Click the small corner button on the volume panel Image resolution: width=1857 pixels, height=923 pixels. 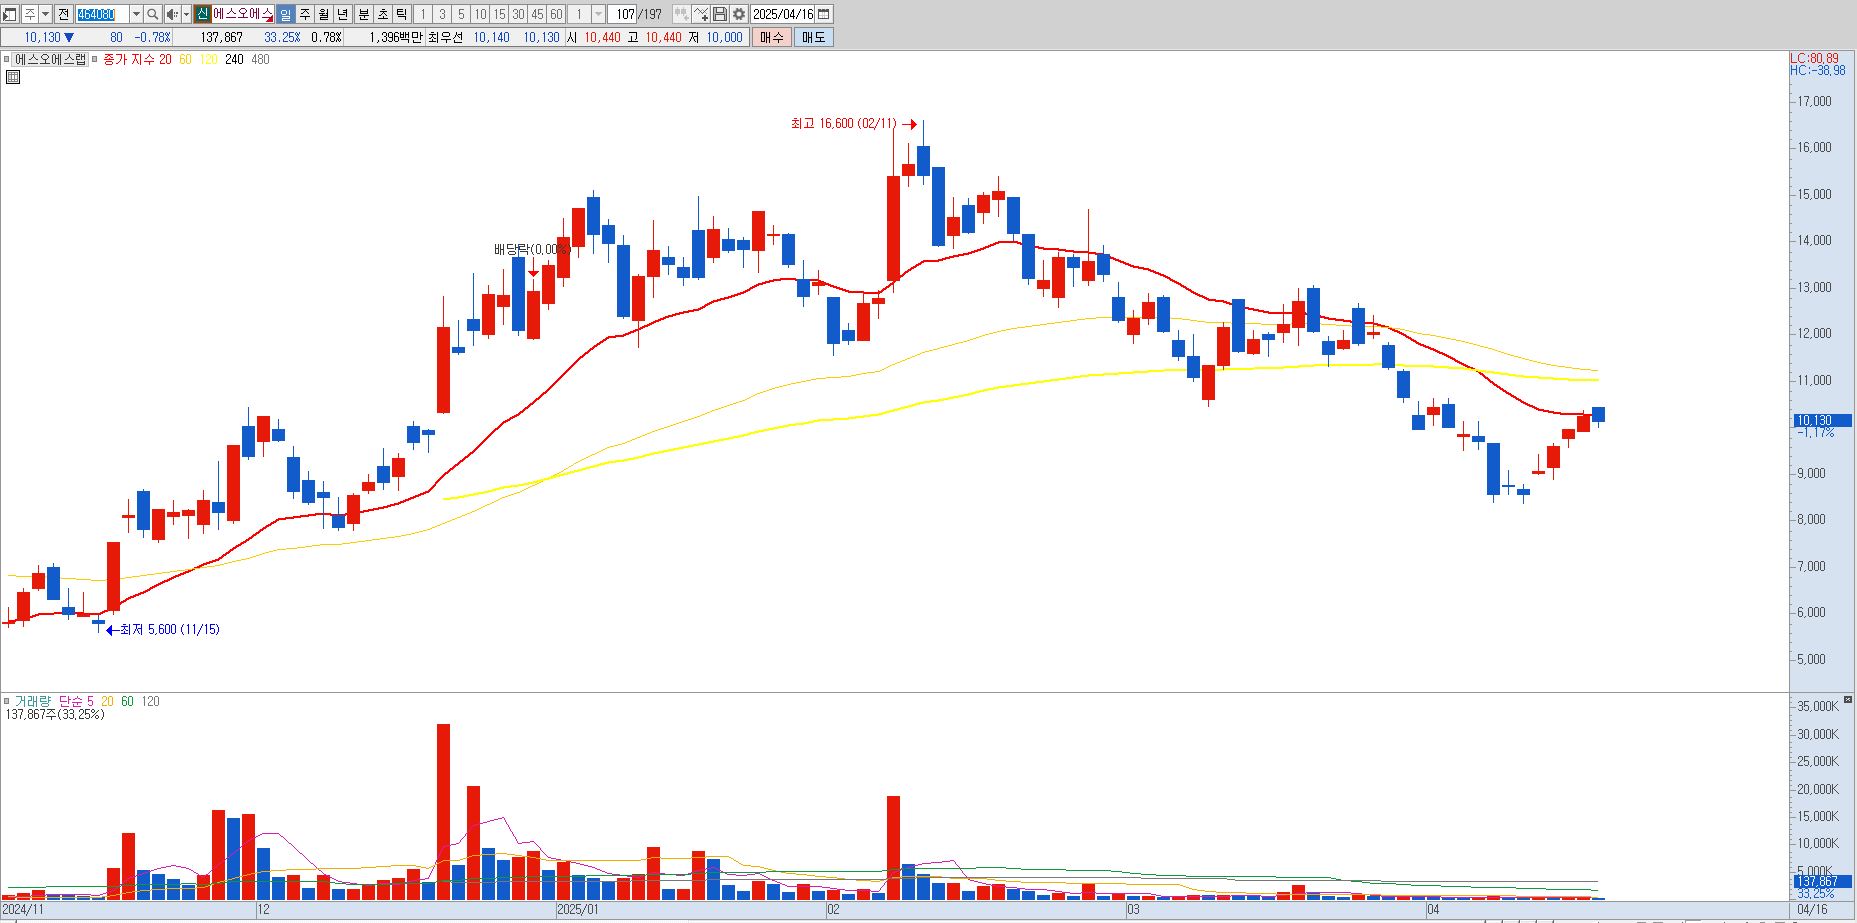[1848, 700]
